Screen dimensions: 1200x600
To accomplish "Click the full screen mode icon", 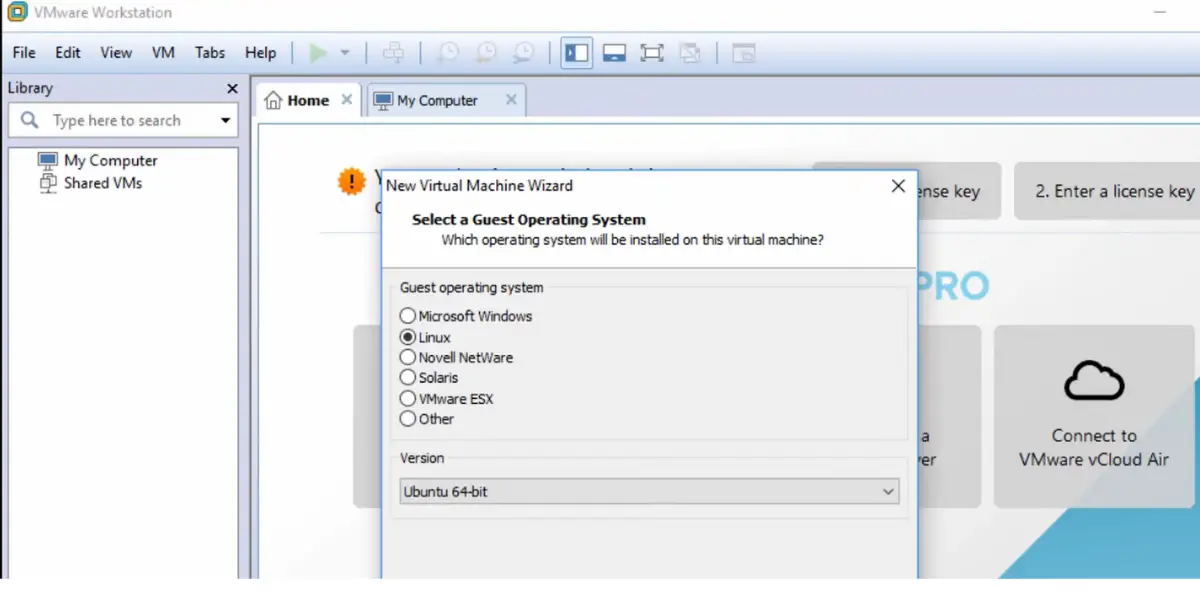I will (x=652, y=53).
